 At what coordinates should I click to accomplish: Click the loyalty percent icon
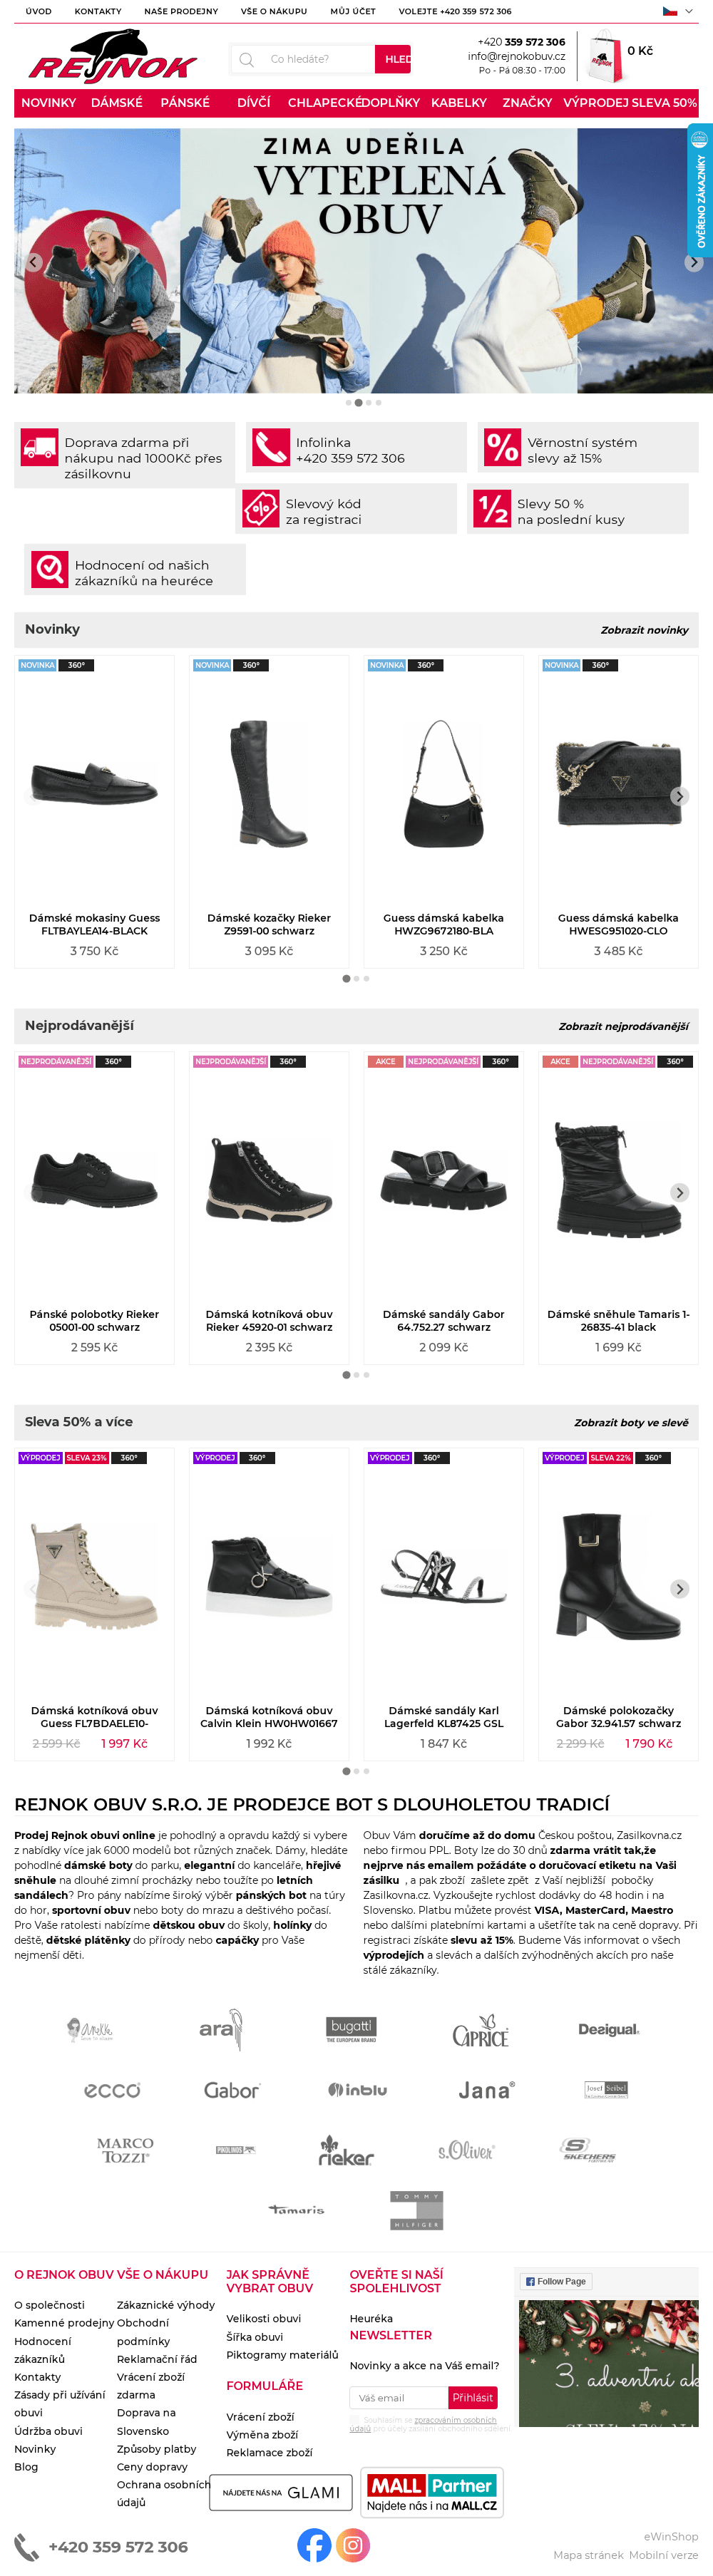click(x=502, y=447)
